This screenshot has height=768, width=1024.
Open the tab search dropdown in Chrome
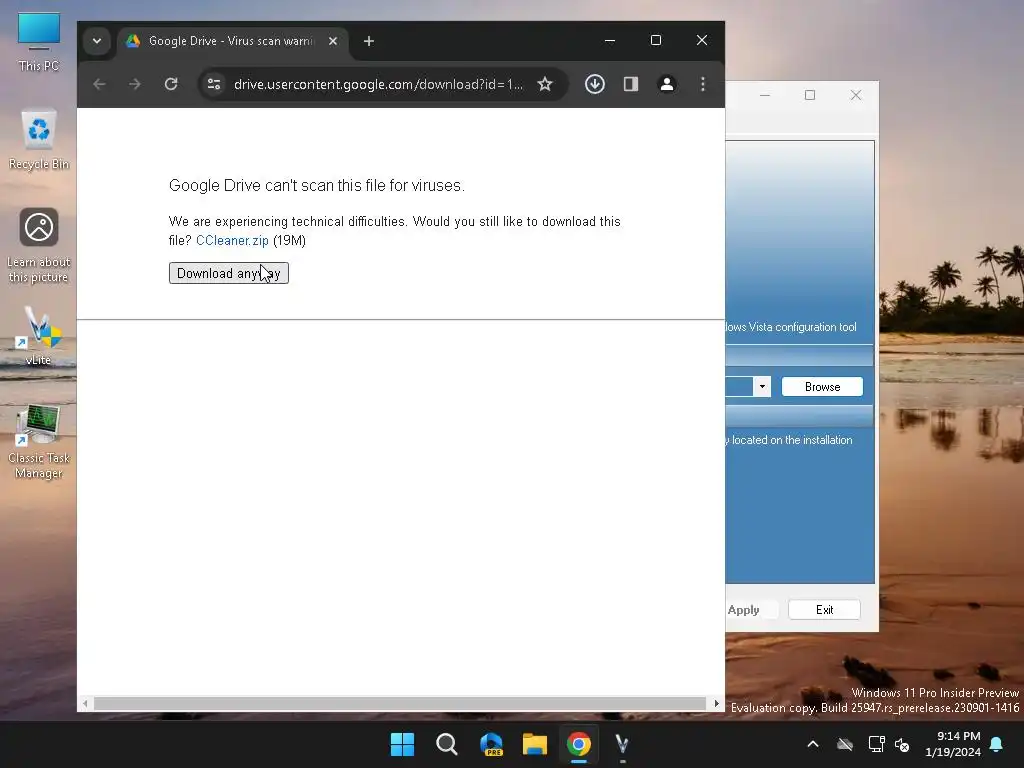click(97, 41)
